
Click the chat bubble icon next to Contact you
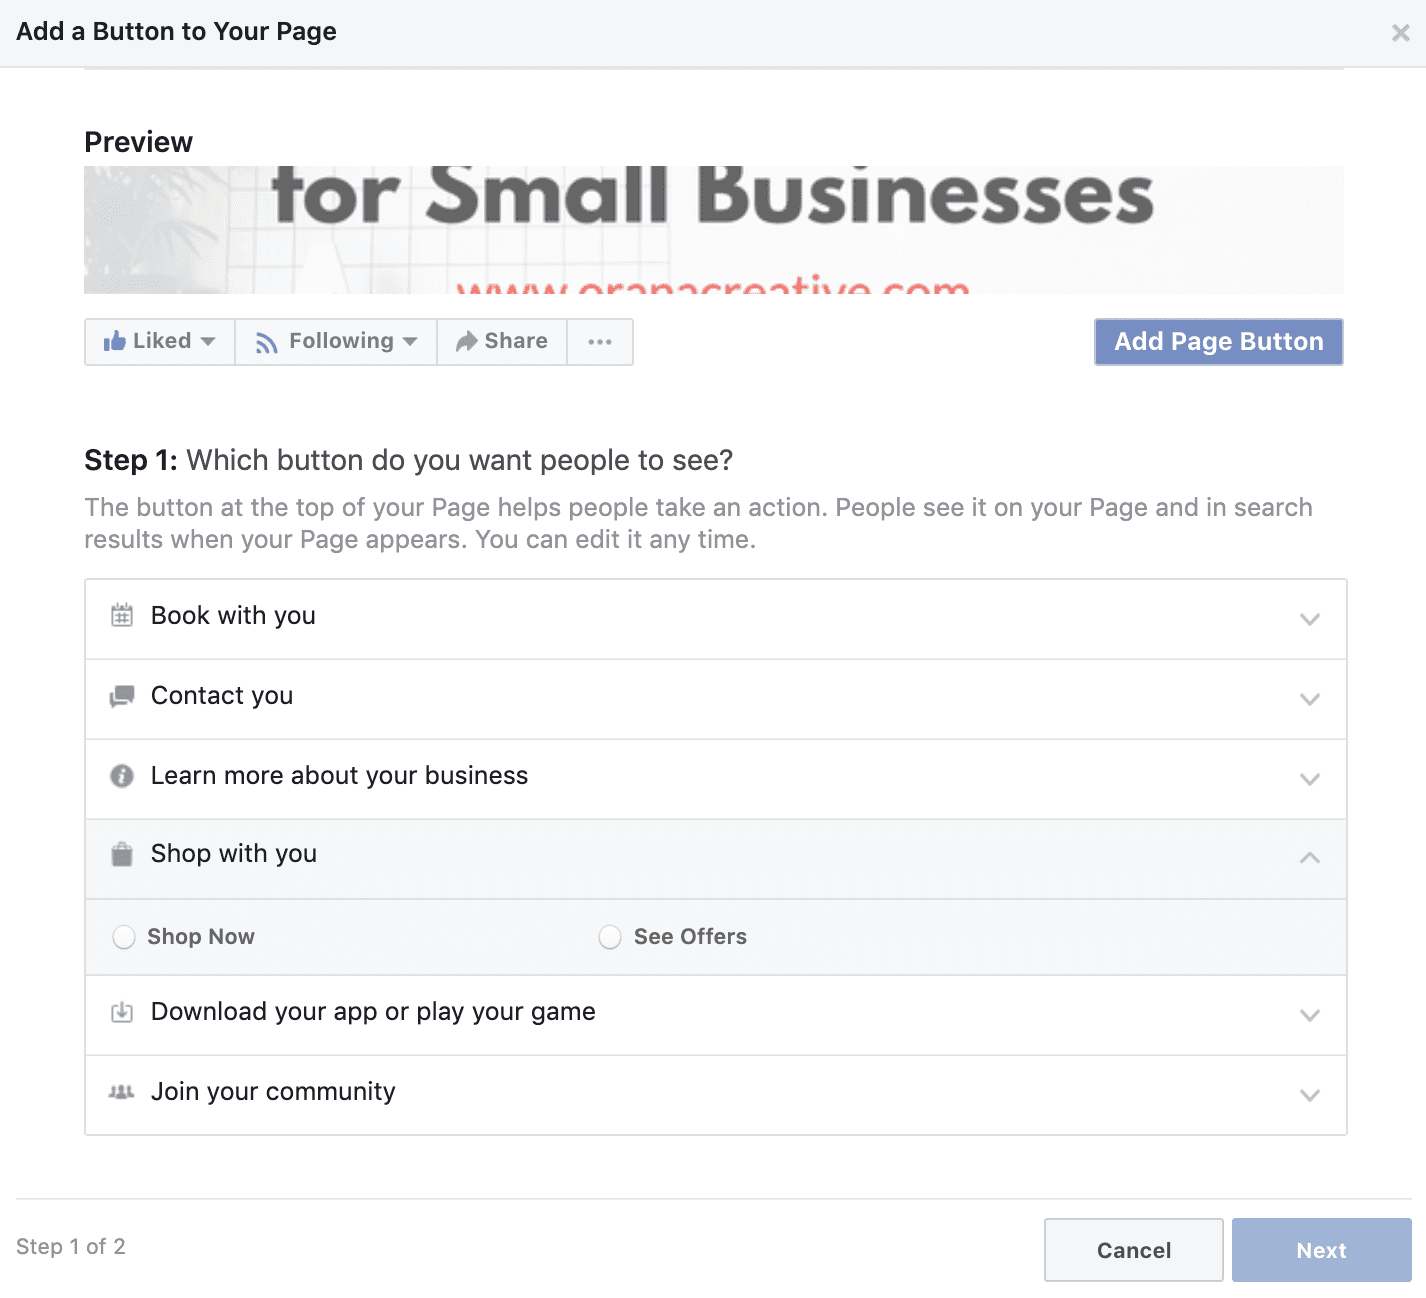tap(121, 696)
